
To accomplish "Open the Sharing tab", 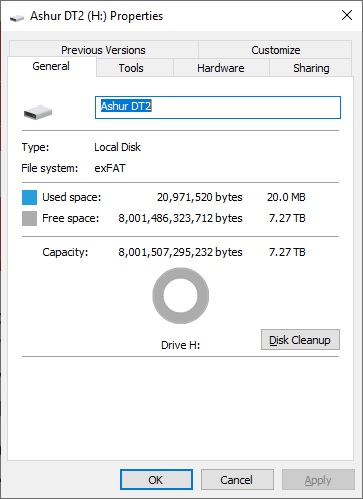I will [311, 68].
